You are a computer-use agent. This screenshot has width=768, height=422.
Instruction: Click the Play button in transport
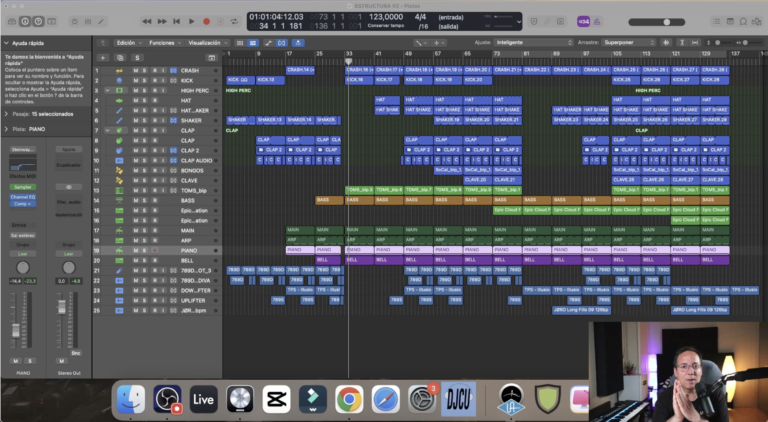coord(192,22)
